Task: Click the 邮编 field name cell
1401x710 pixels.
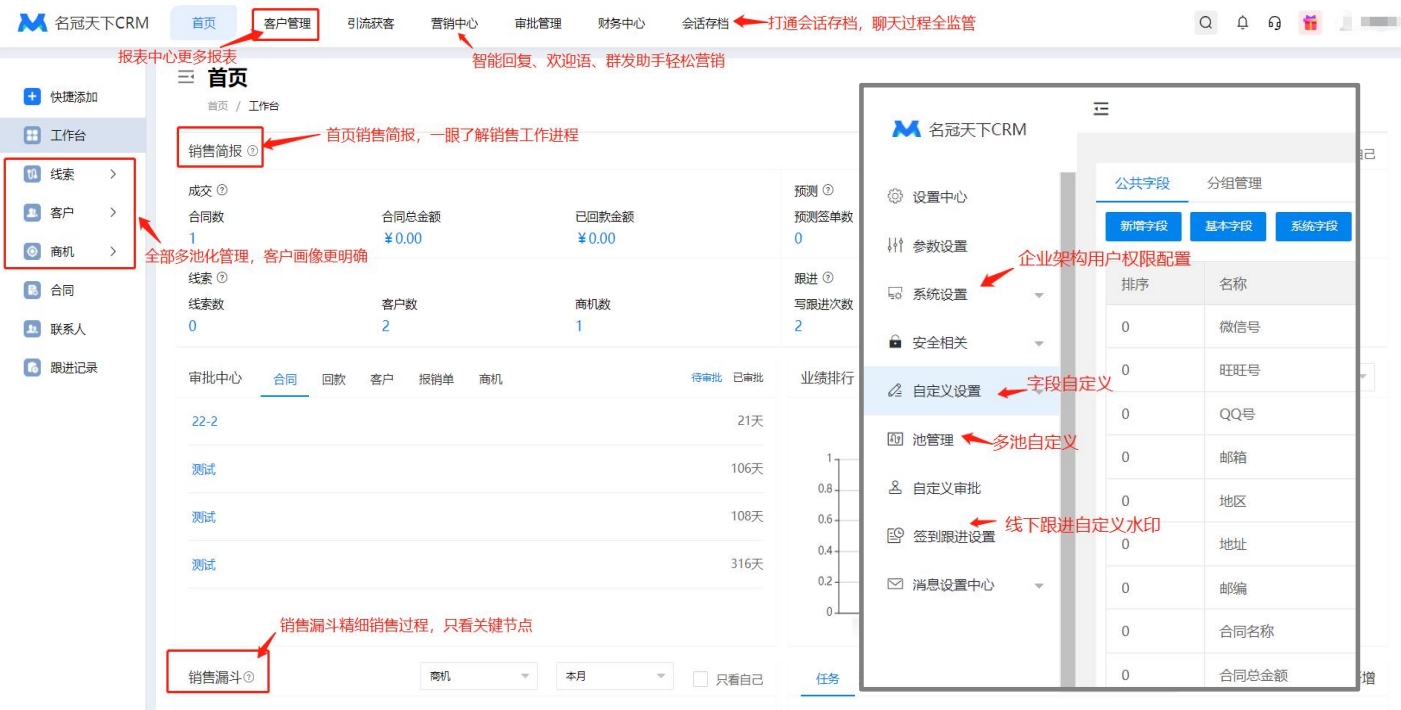Action: (1279, 588)
